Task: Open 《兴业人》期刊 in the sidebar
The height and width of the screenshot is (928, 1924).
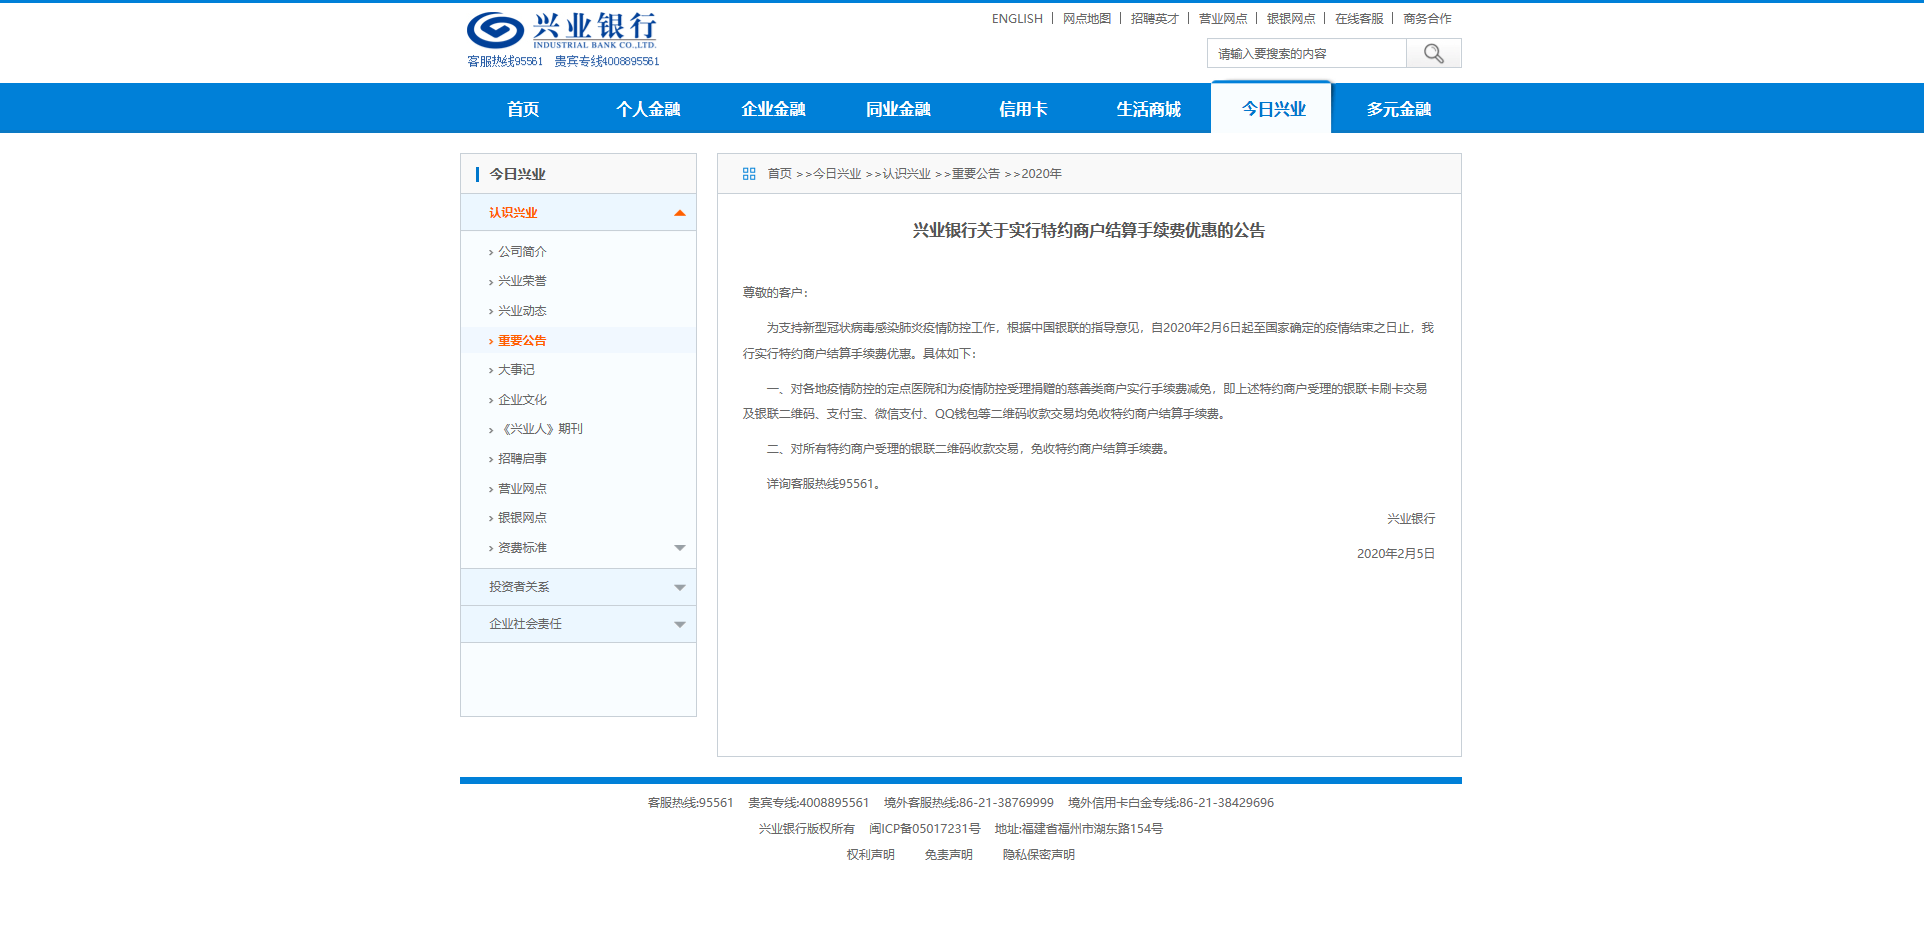Action: (x=540, y=429)
